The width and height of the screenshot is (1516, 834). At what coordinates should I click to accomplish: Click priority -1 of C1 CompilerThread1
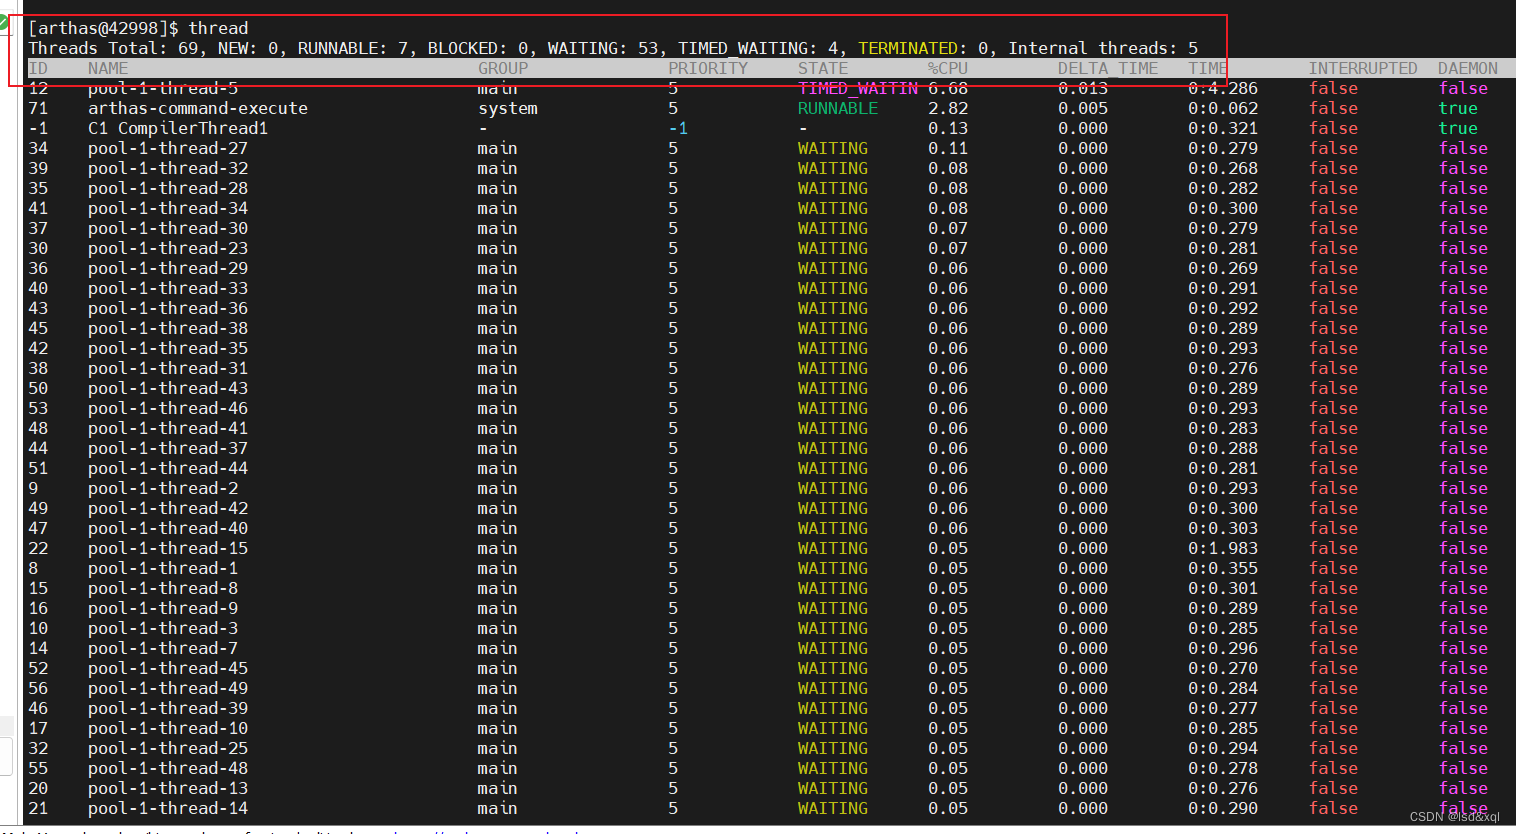point(678,128)
